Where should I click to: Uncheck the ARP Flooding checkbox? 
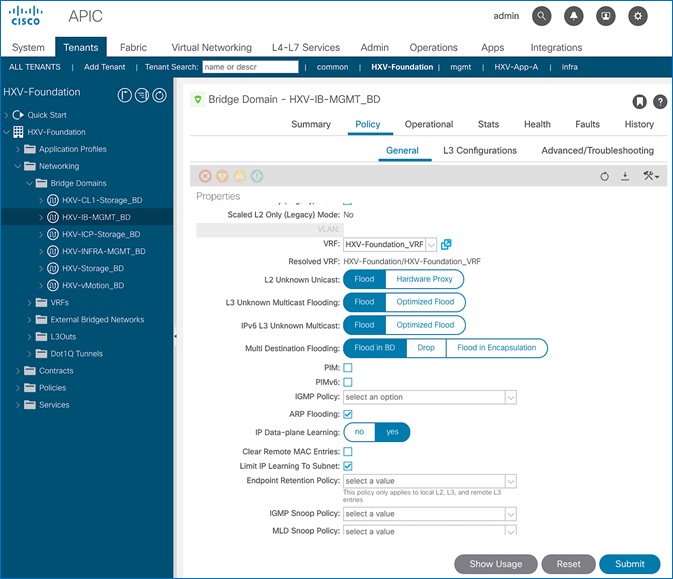(x=348, y=414)
